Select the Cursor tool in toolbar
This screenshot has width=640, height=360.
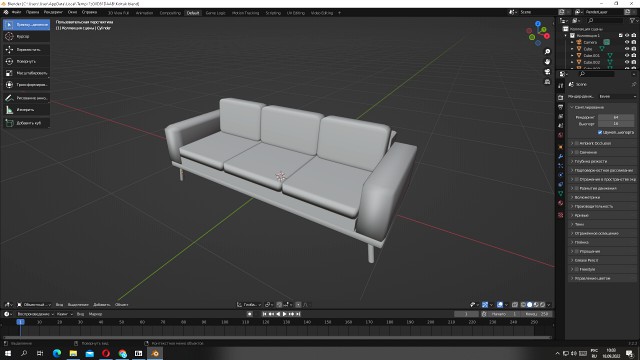pos(27,36)
